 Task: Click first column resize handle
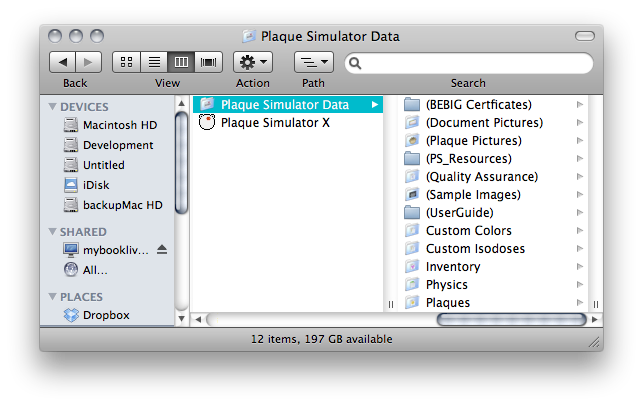click(x=391, y=304)
